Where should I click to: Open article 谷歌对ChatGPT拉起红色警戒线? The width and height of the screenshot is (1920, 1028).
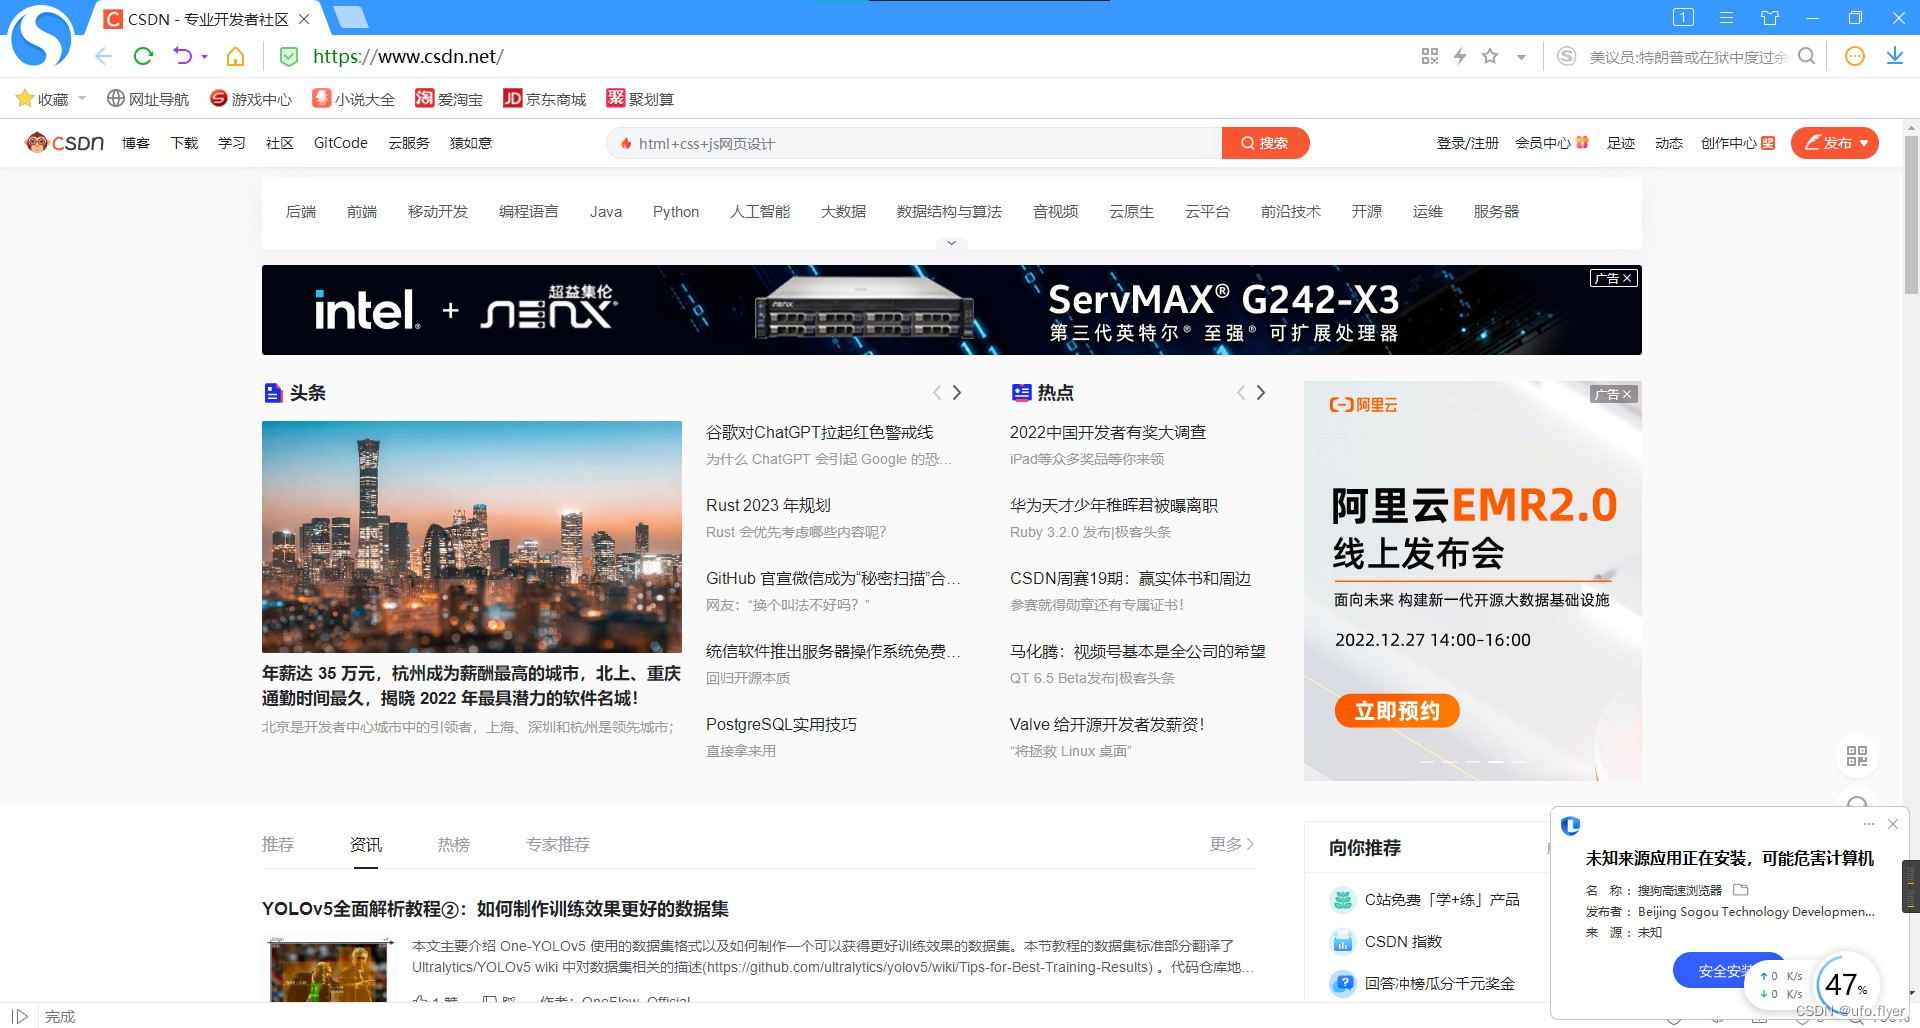819,432
